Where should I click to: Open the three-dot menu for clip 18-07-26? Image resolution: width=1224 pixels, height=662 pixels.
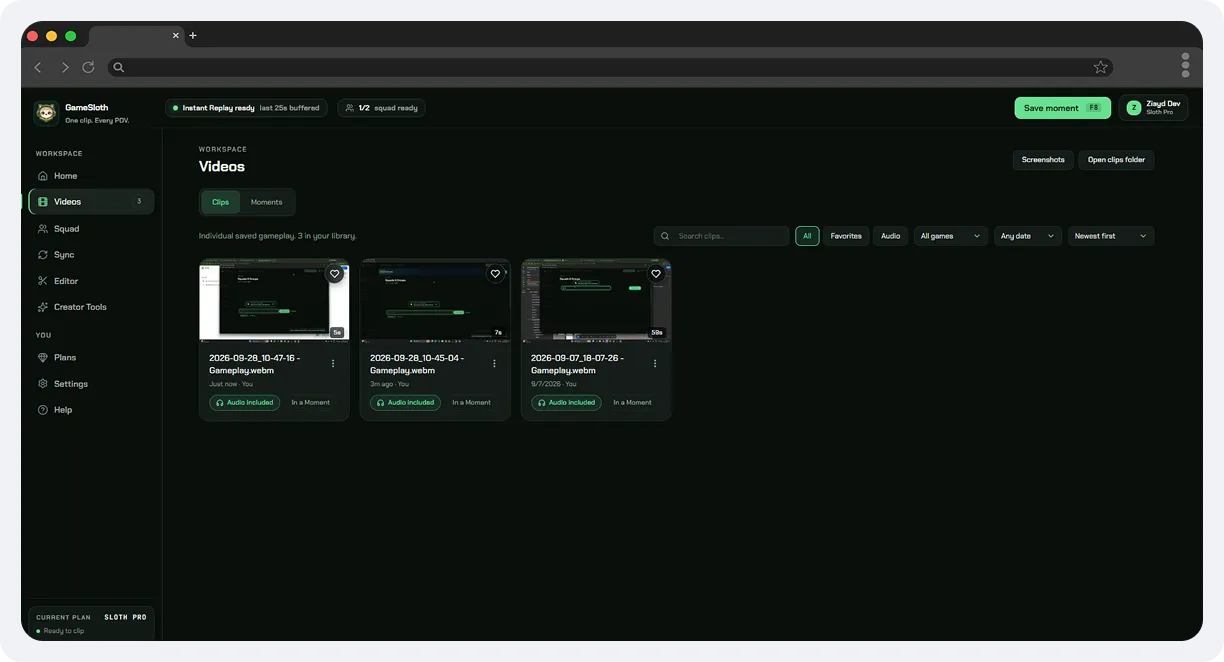[x=655, y=364]
